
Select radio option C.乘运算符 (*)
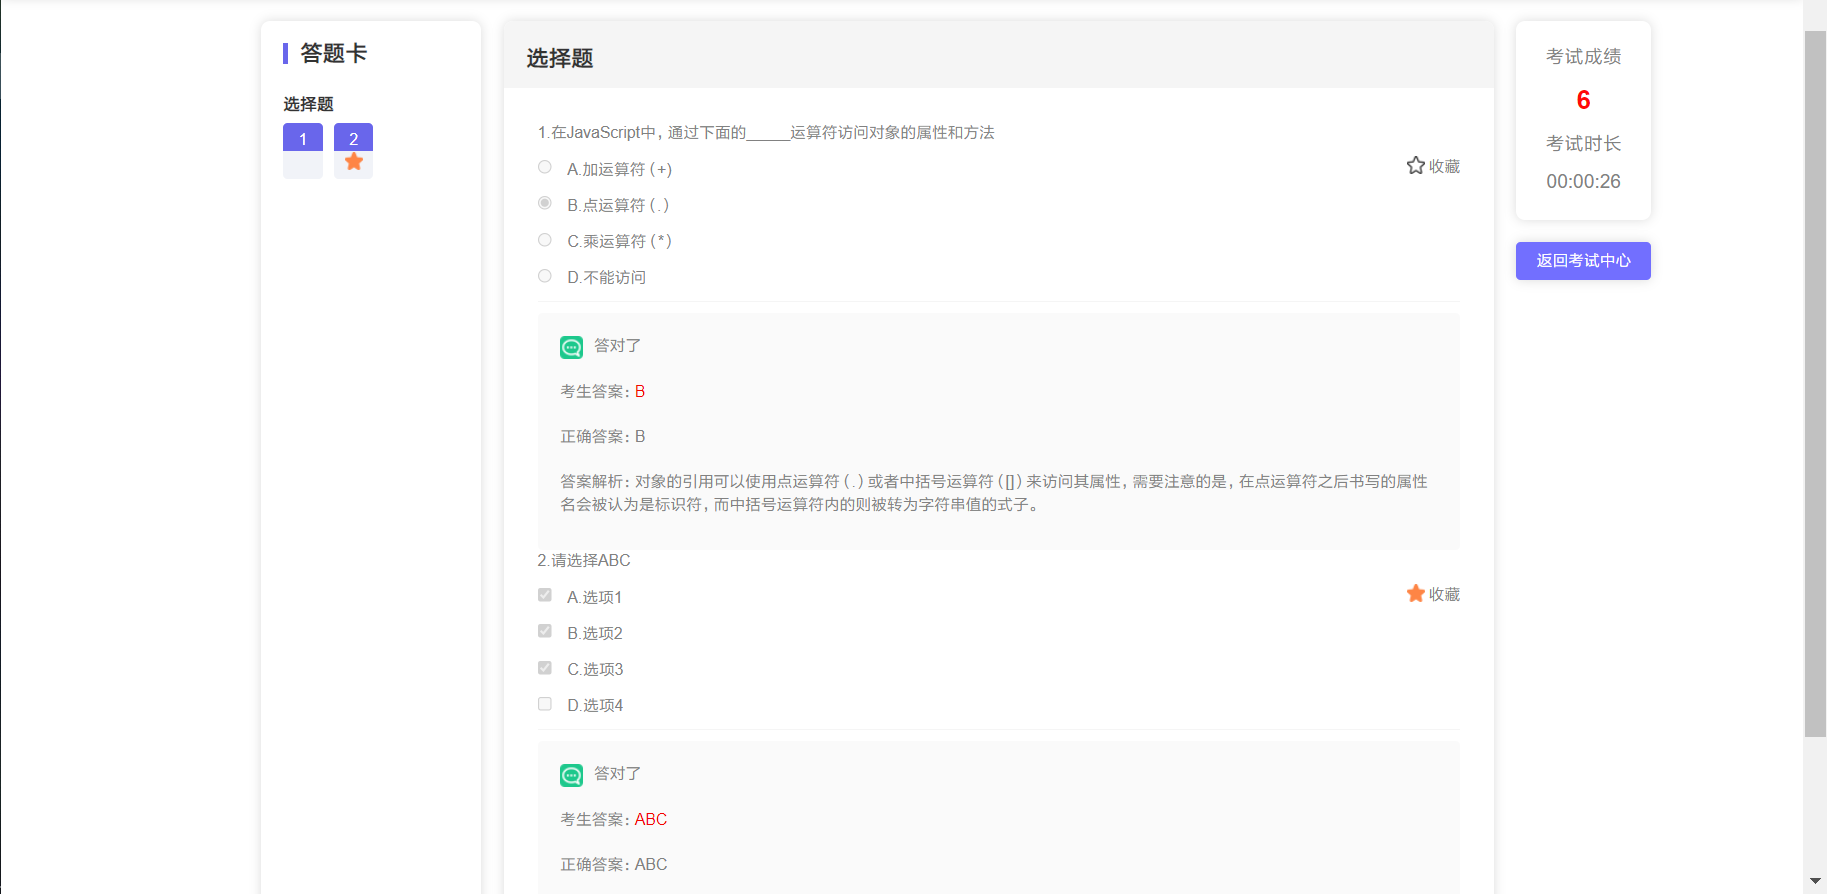[545, 240]
